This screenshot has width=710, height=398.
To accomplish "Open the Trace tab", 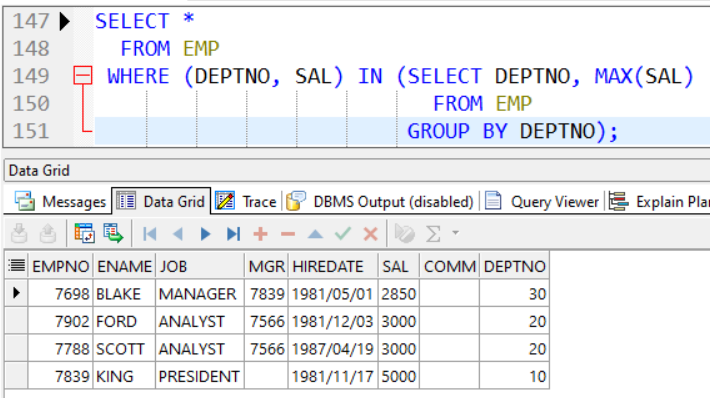I will click(246, 201).
